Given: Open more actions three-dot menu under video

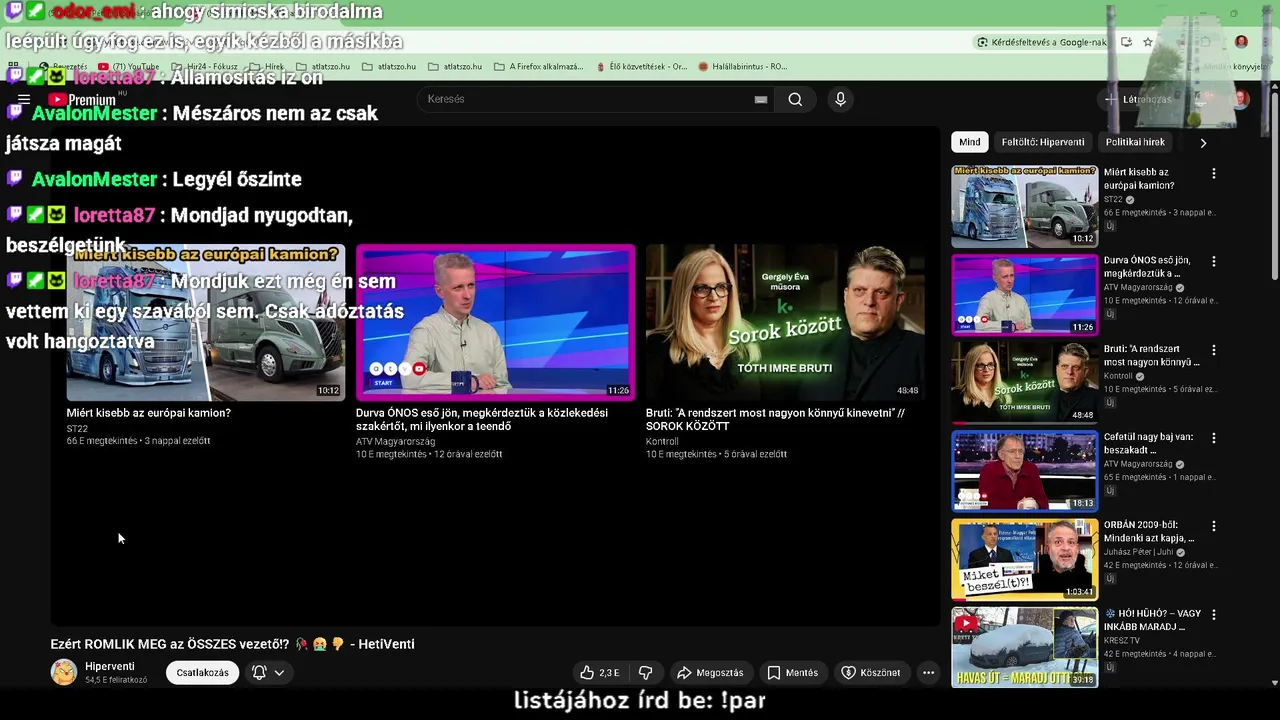Looking at the screenshot, I should point(928,673).
